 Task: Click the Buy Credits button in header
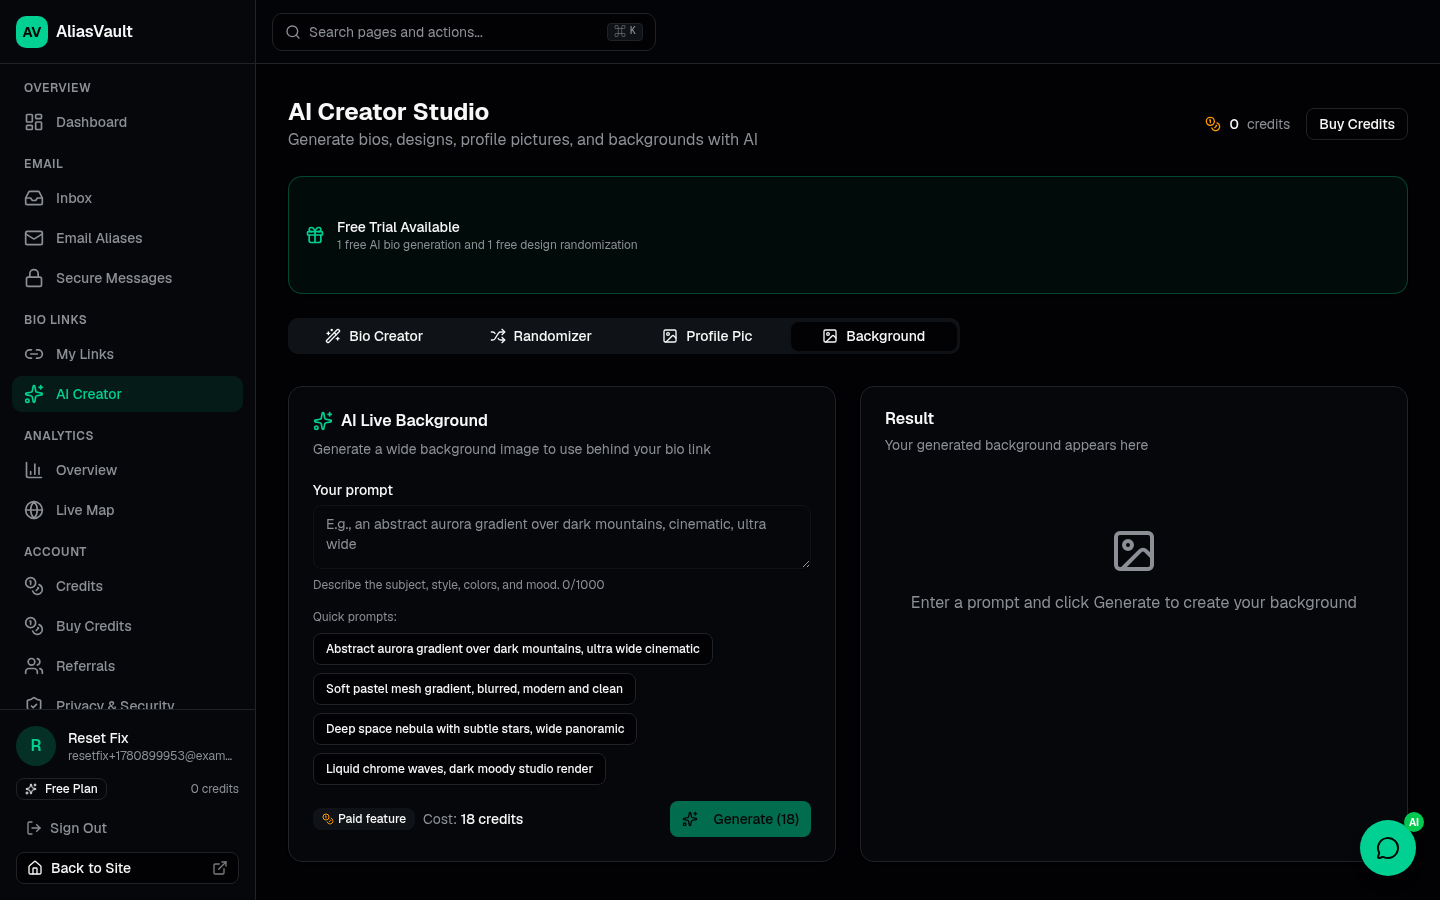point(1357,124)
